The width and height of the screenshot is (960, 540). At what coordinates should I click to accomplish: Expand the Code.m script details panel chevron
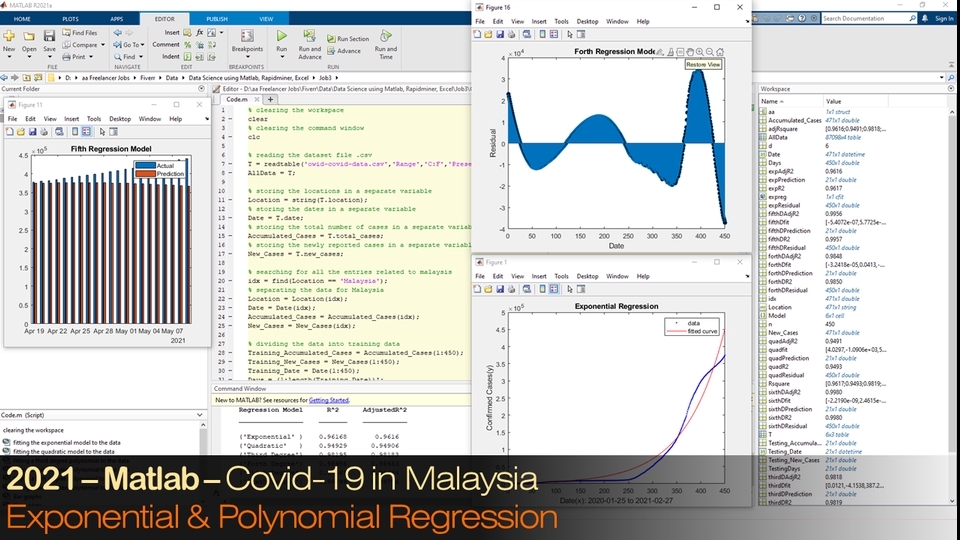(200, 415)
